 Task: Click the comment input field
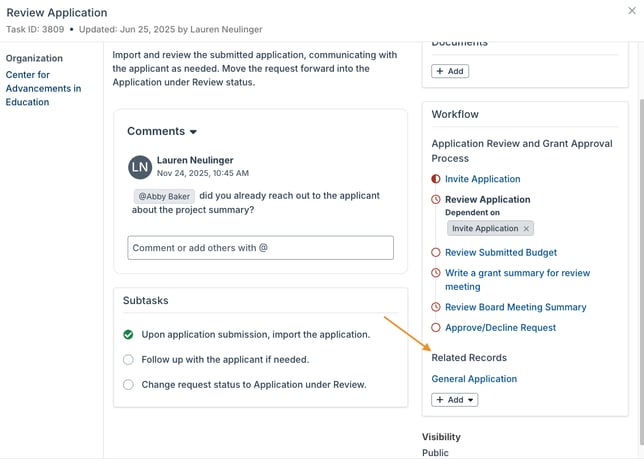tap(260, 248)
